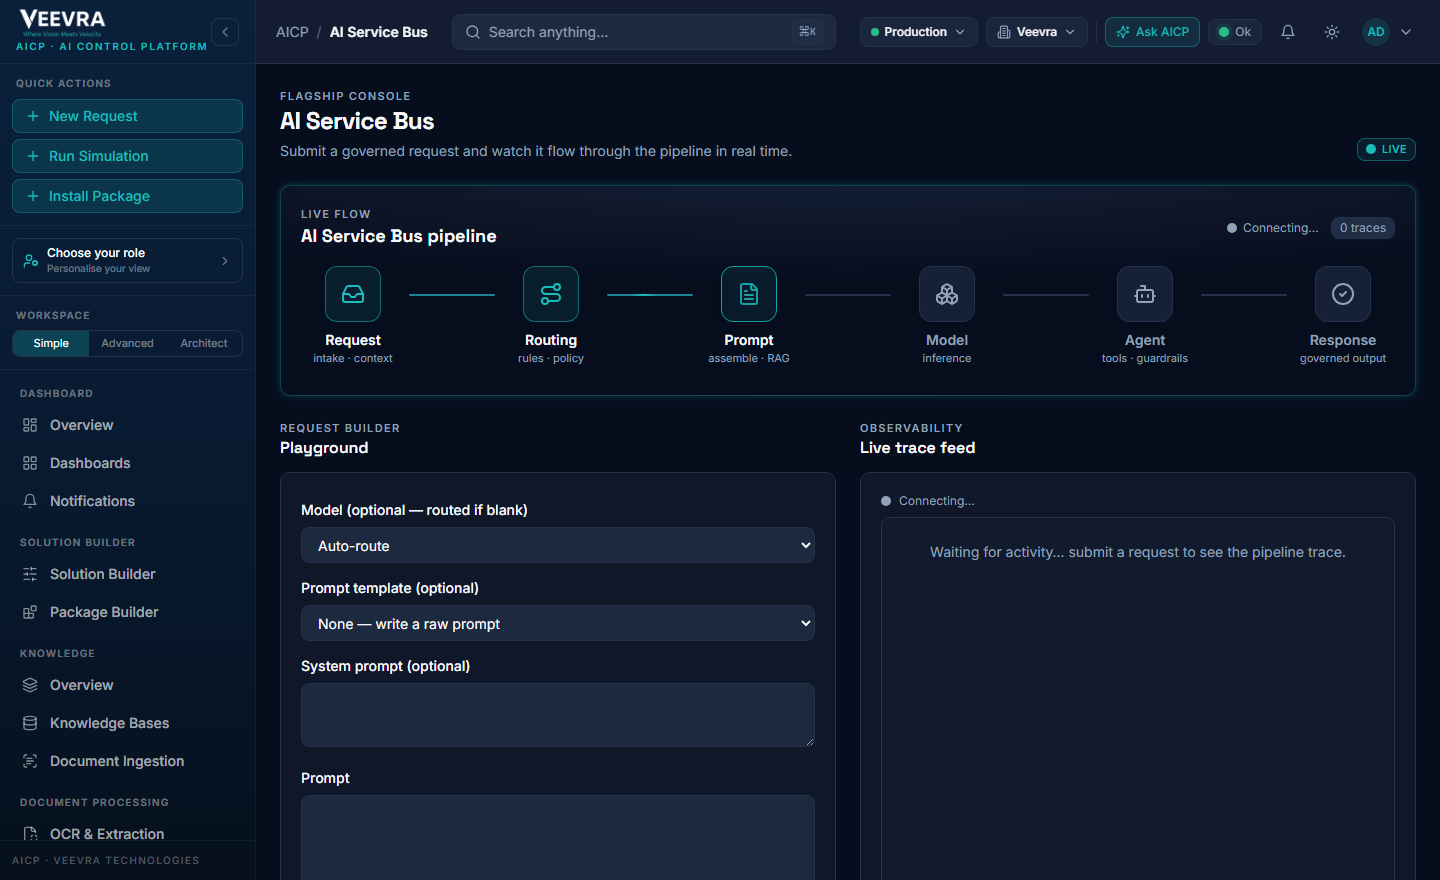Toggle the light/dark theme sun icon

[1332, 32]
